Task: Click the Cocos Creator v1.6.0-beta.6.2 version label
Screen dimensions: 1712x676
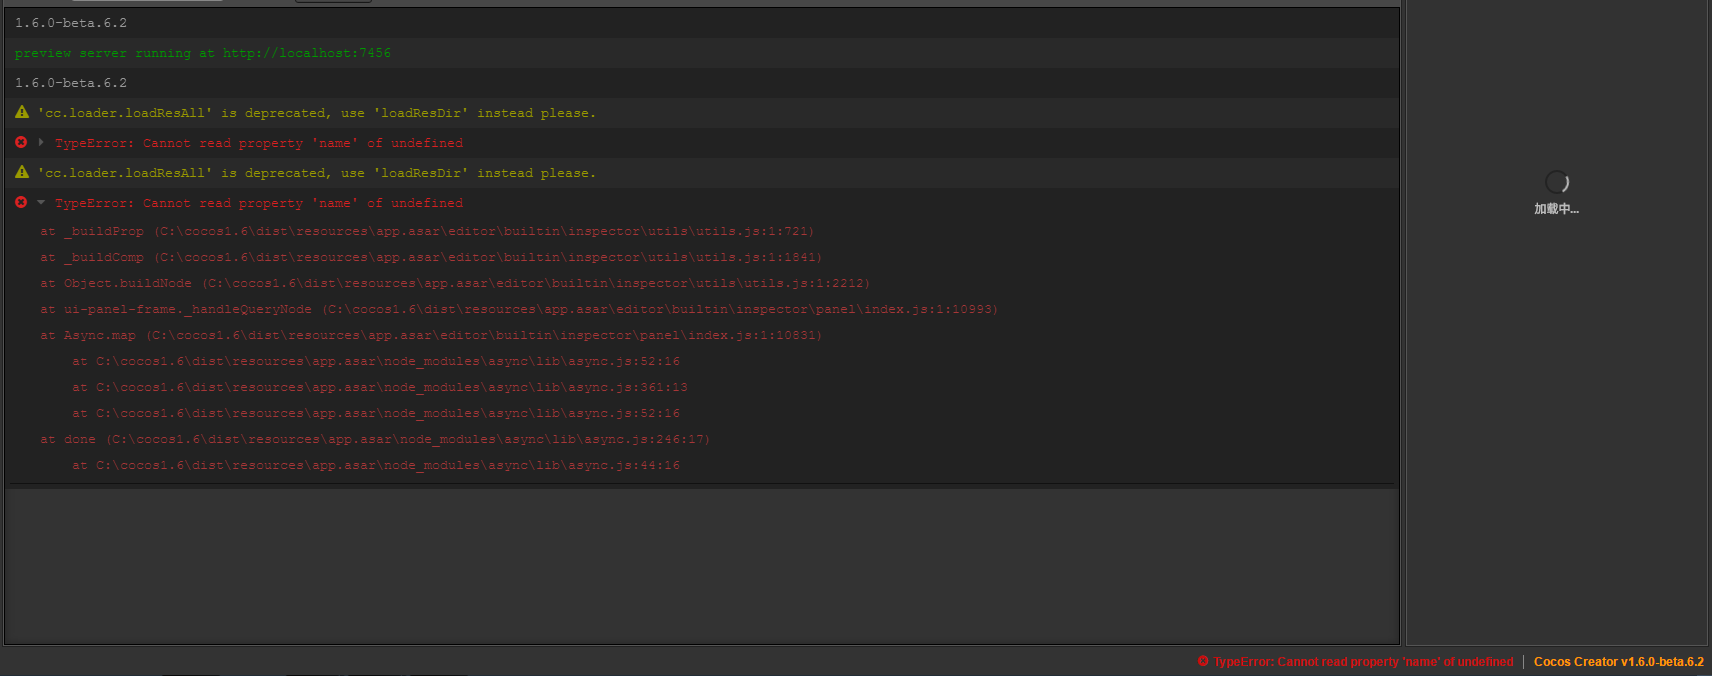Action: pyautogui.click(x=1618, y=662)
